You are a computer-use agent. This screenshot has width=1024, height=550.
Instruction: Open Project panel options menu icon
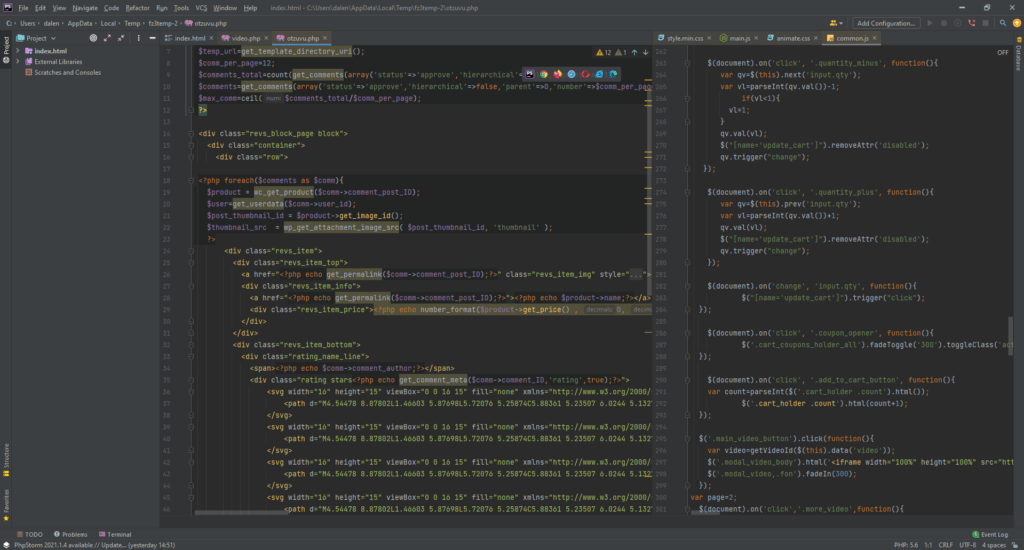pyautogui.click(x=137, y=38)
